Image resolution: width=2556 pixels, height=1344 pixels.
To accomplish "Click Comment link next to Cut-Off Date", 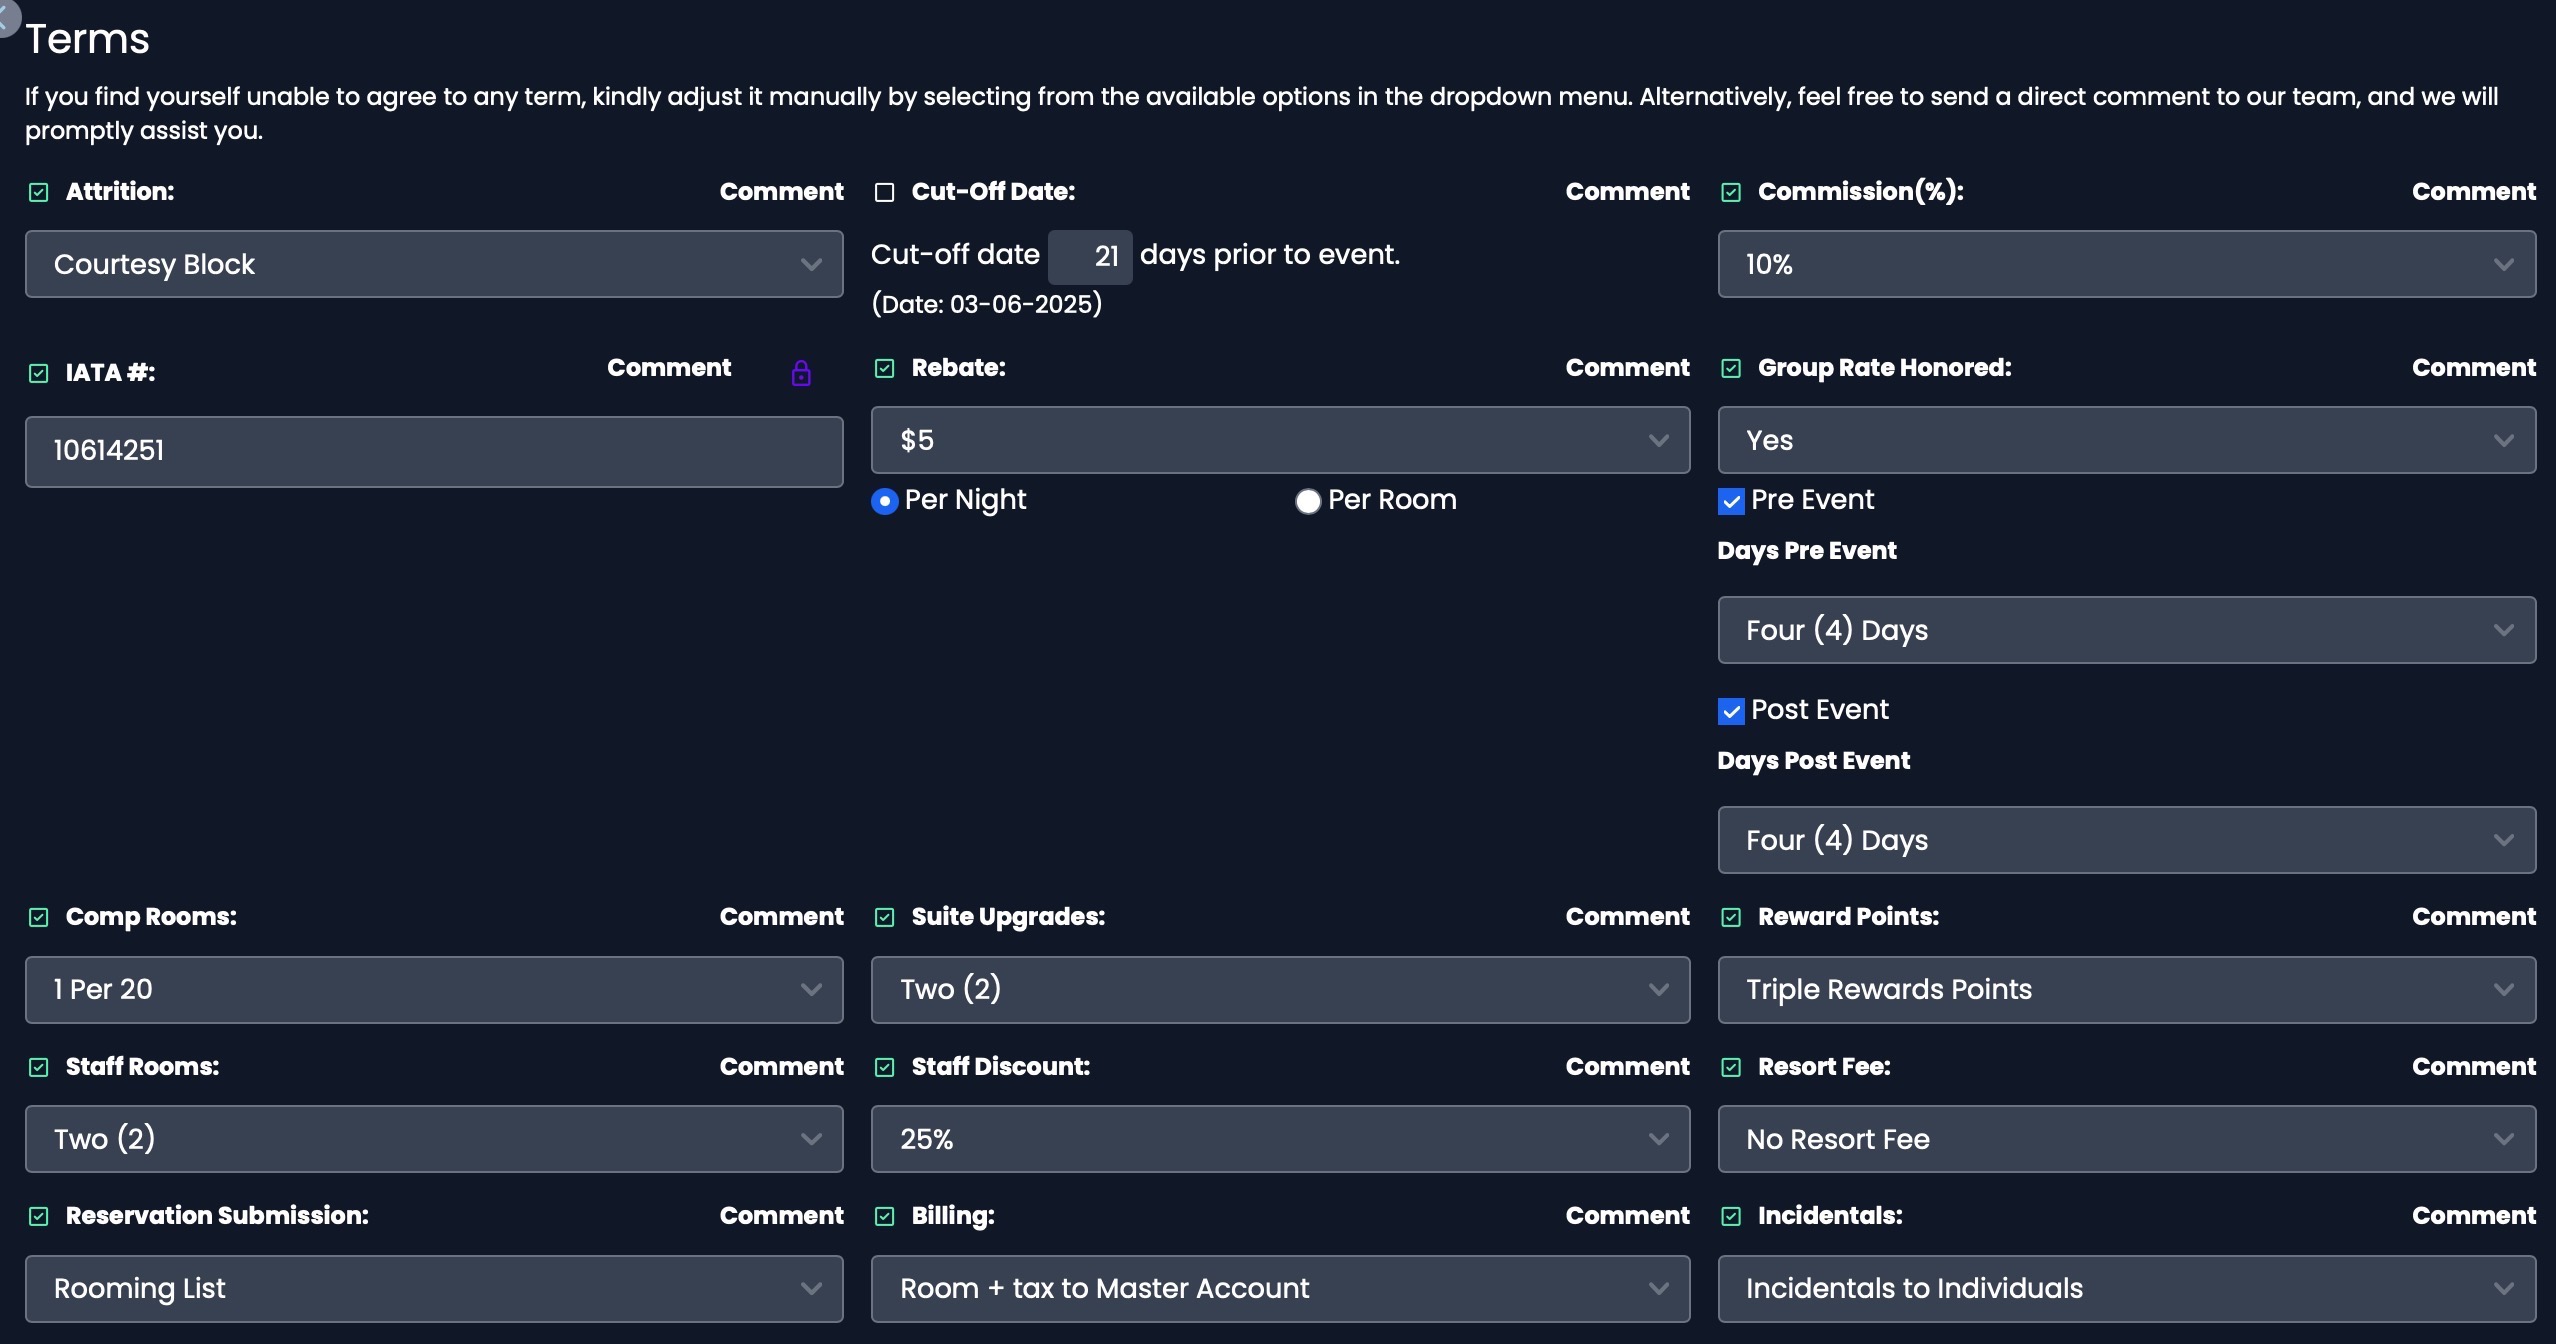I will coord(1627,192).
